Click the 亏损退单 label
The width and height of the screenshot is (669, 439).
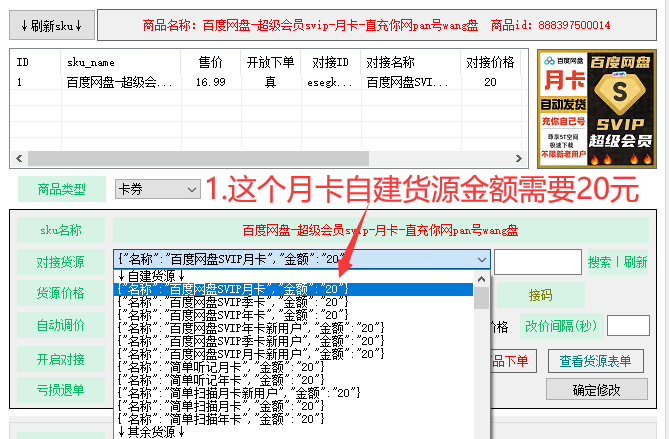click(x=61, y=390)
